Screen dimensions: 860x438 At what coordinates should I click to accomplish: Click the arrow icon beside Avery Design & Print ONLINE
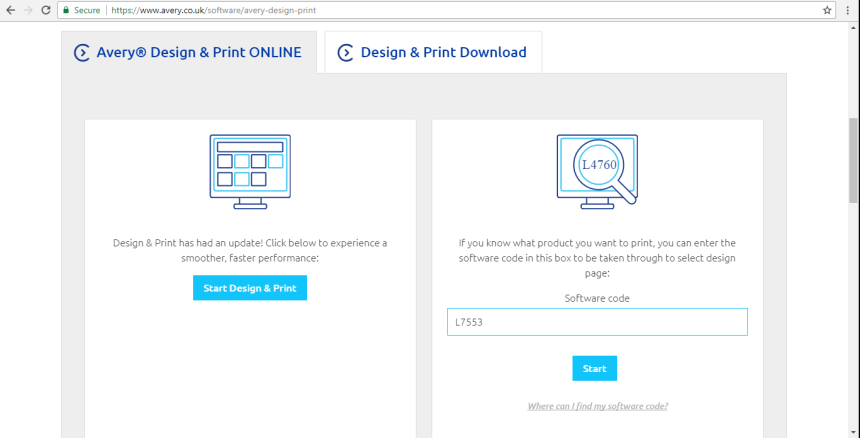tap(82, 53)
